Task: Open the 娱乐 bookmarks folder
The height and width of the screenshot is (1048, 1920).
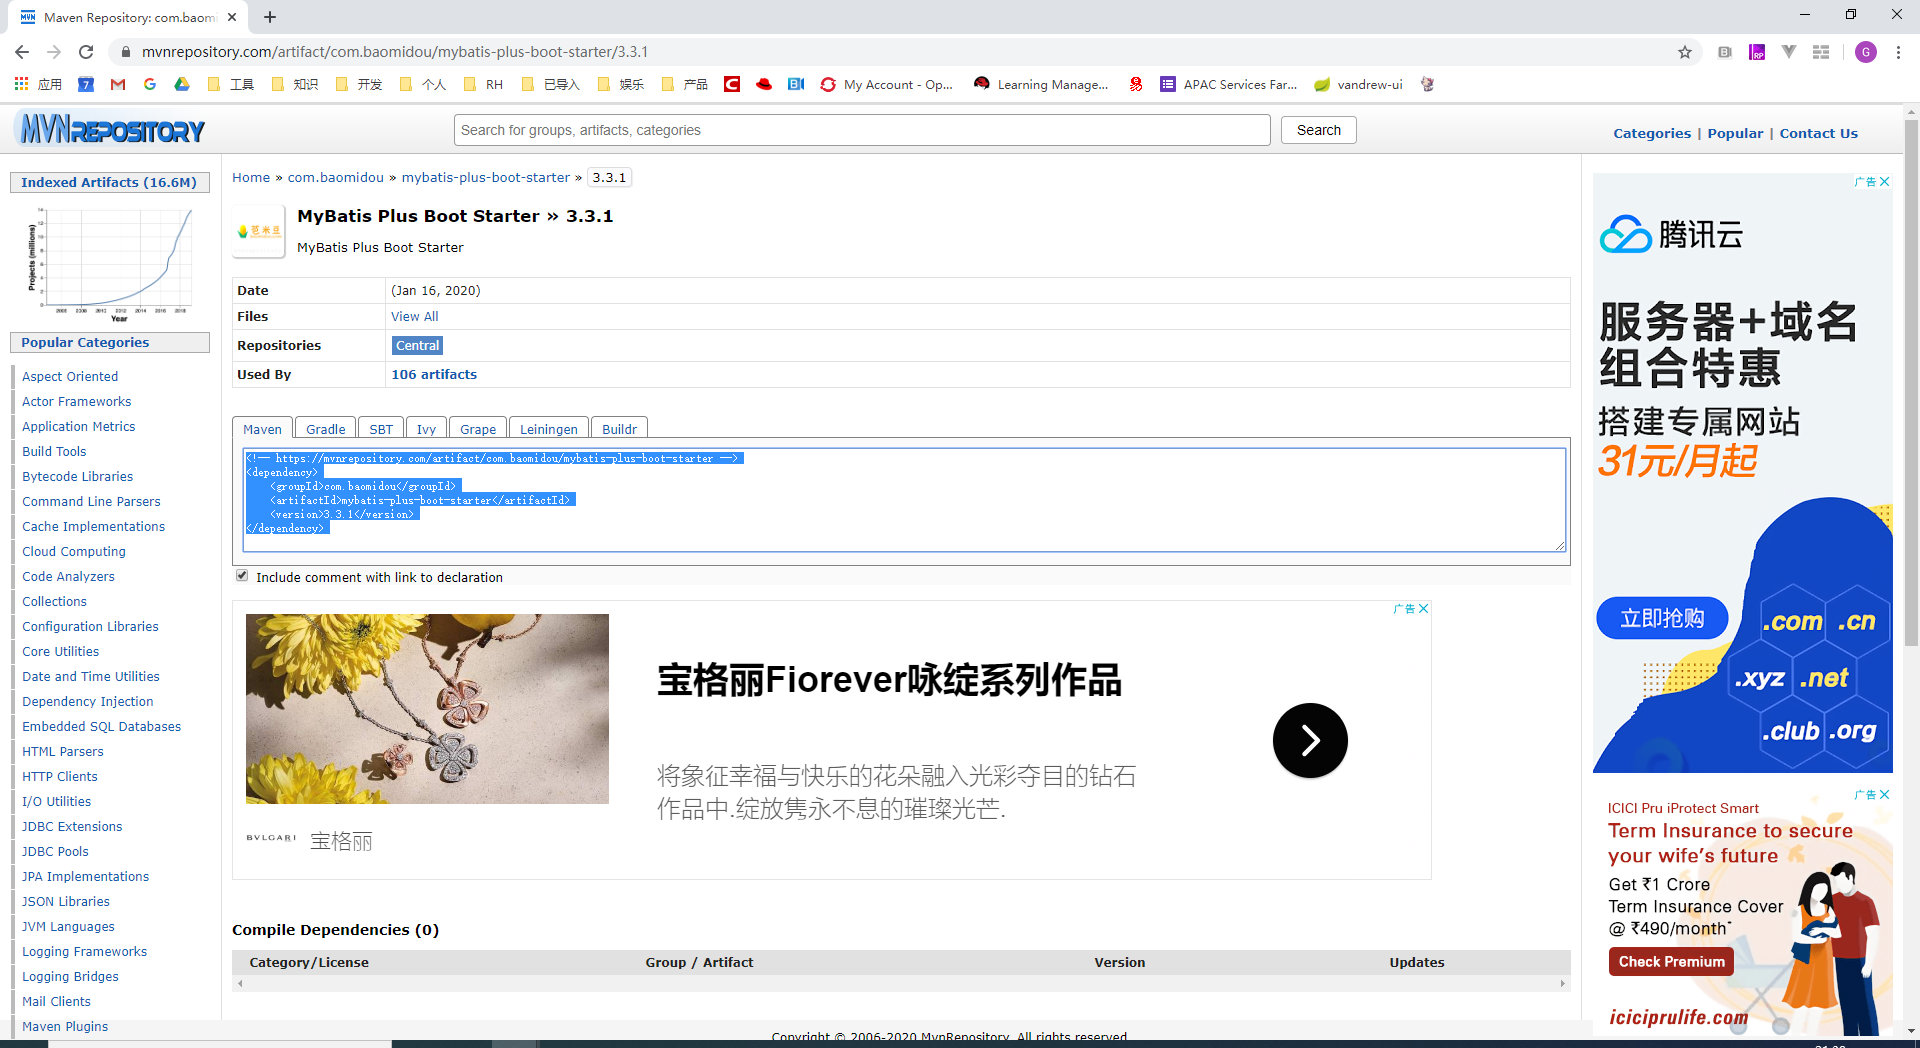Action: click(621, 84)
